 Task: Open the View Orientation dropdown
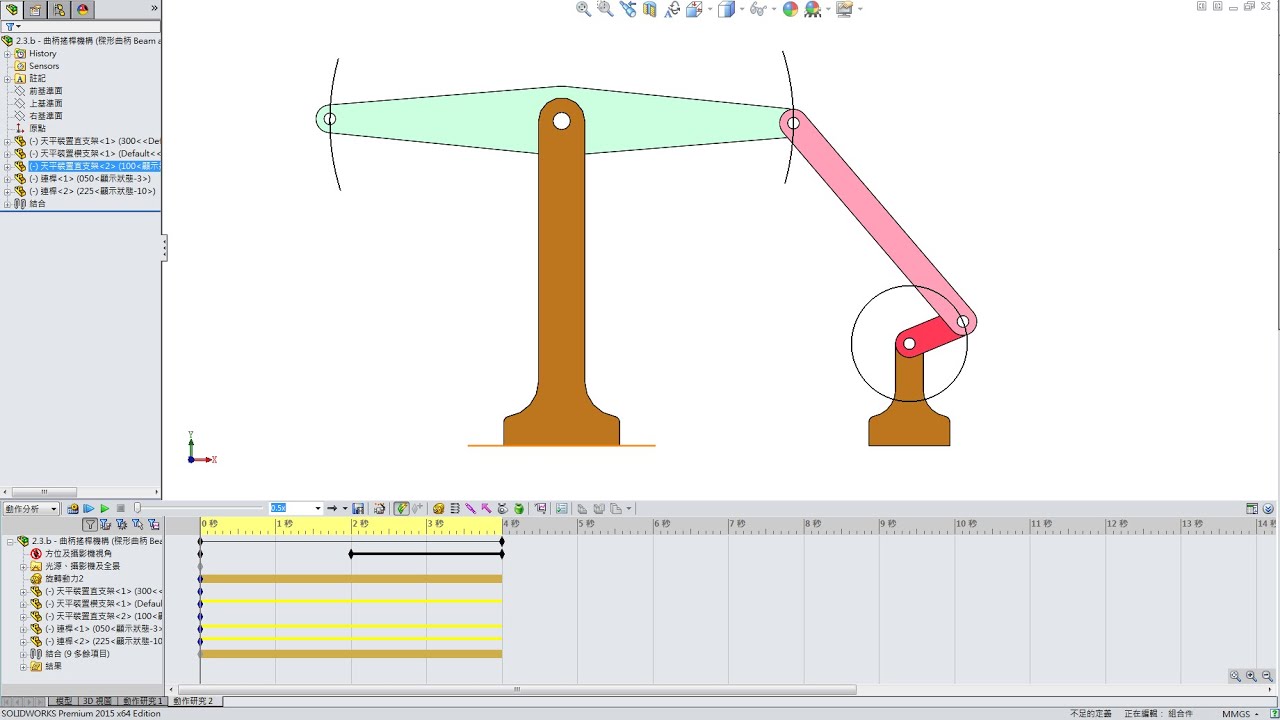710,9
